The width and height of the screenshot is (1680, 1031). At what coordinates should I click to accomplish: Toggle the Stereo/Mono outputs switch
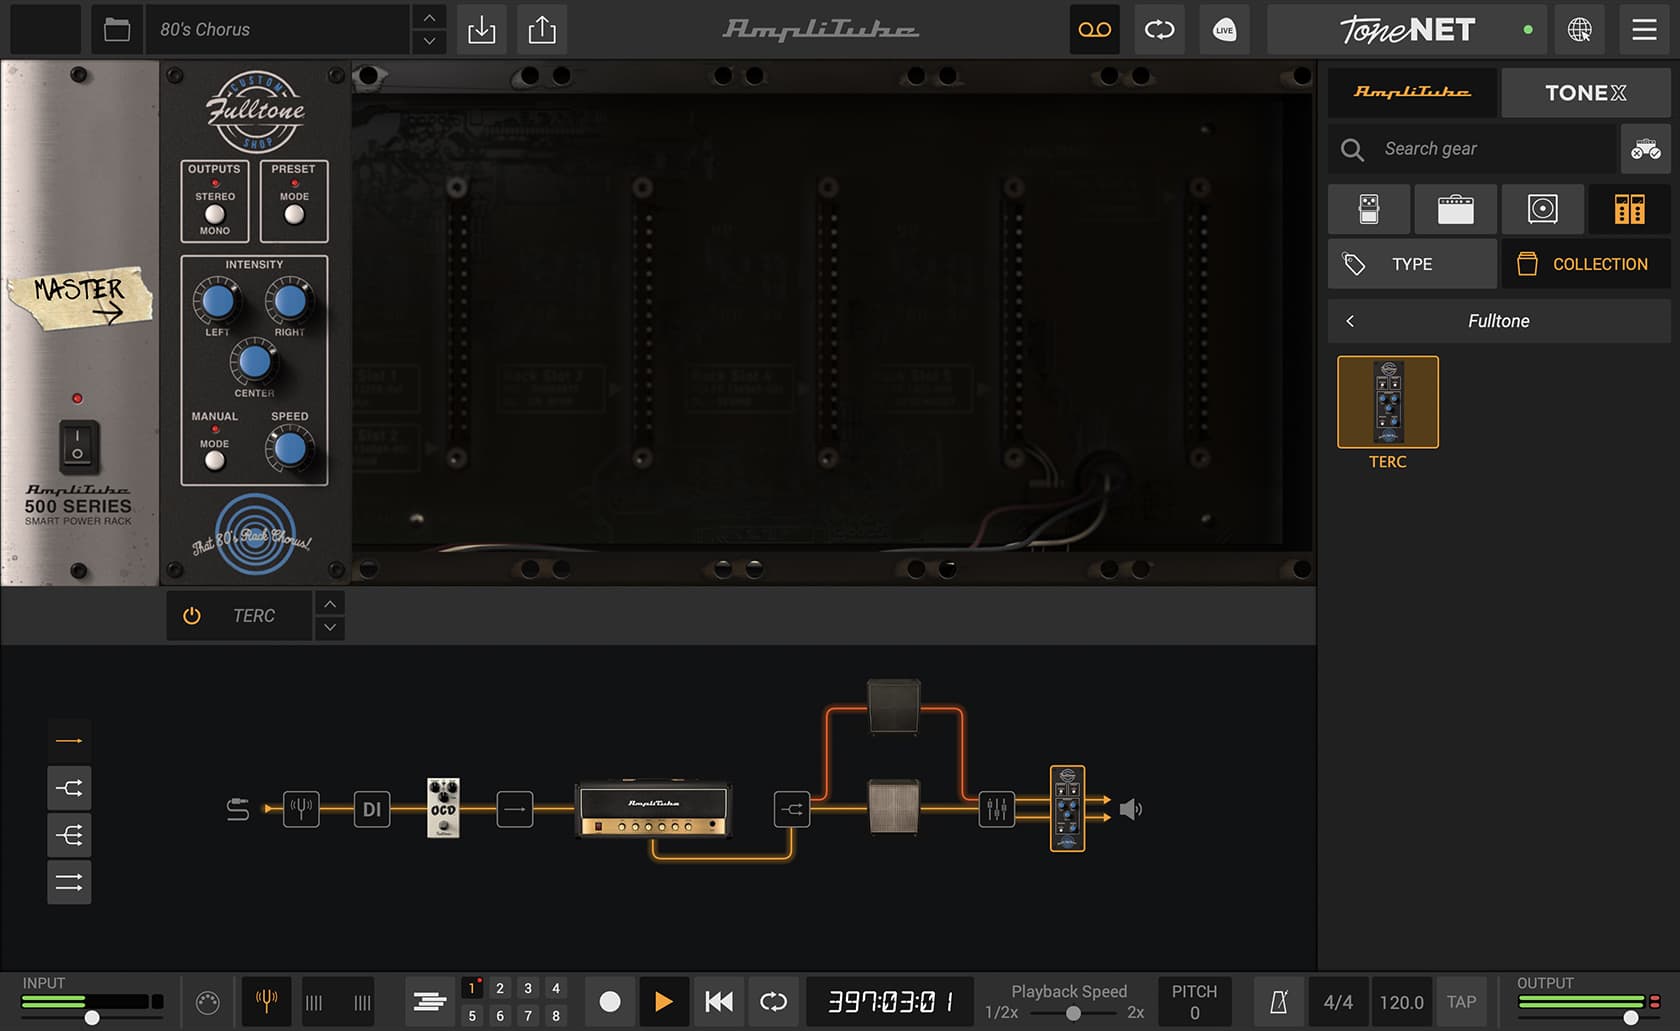click(x=215, y=214)
